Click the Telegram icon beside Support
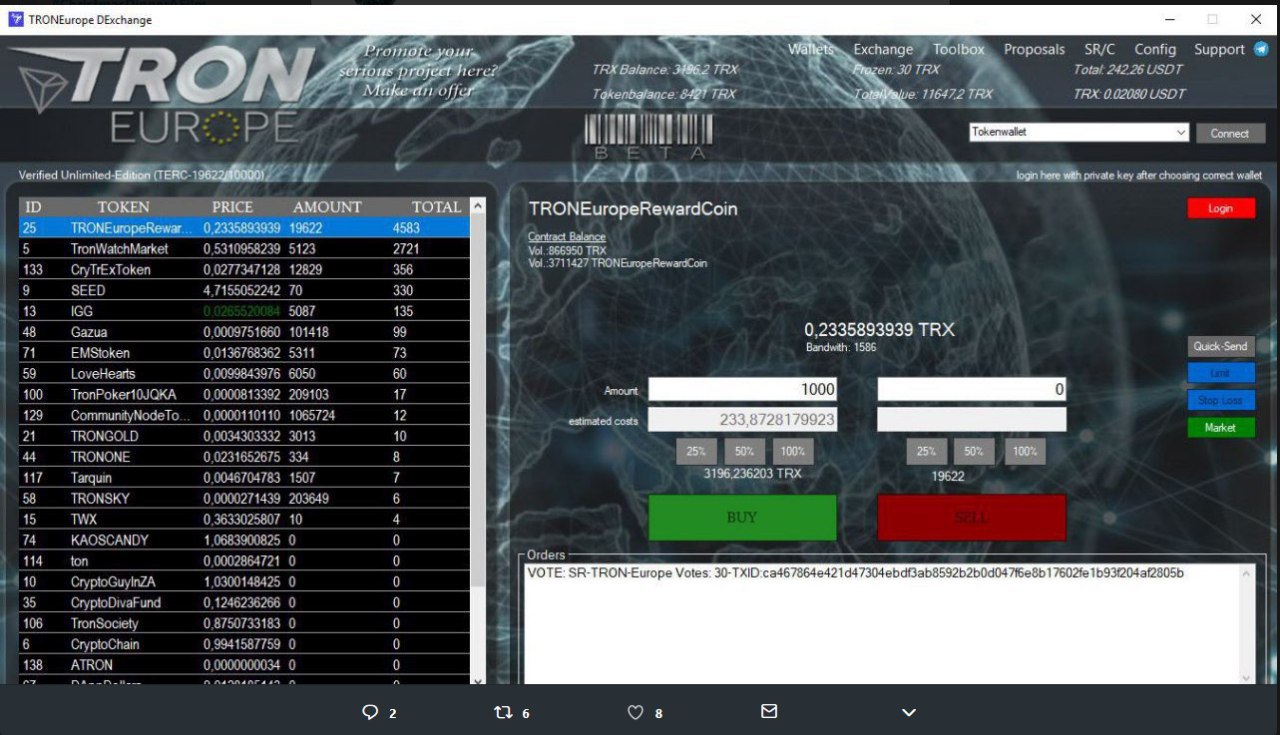The width and height of the screenshot is (1280, 735). (1261, 49)
